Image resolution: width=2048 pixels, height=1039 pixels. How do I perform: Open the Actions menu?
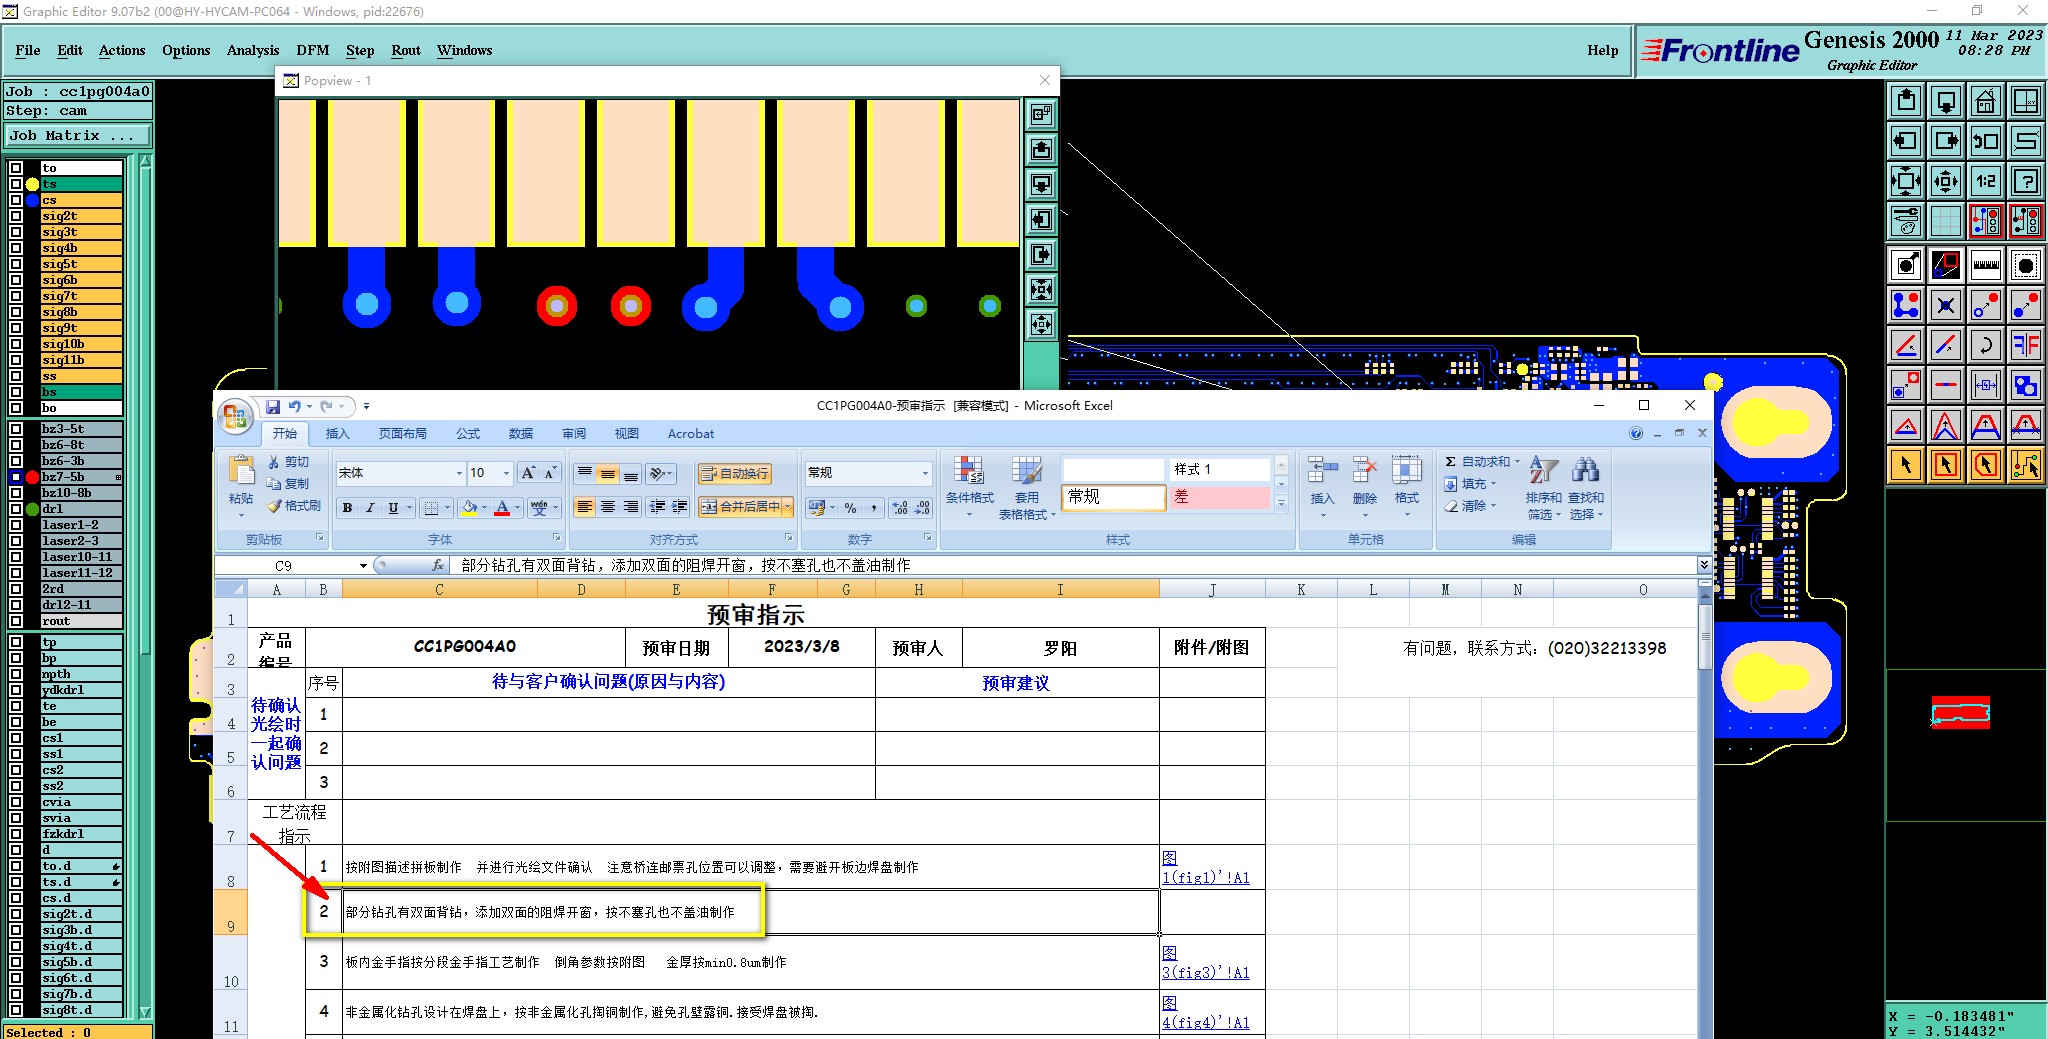(122, 50)
